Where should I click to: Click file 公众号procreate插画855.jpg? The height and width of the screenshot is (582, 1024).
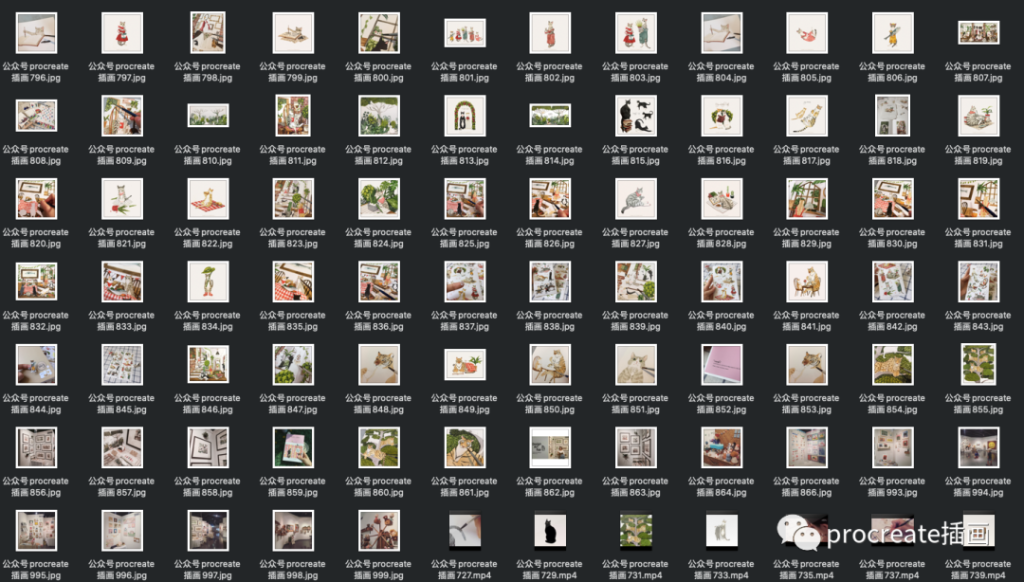point(979,364)
